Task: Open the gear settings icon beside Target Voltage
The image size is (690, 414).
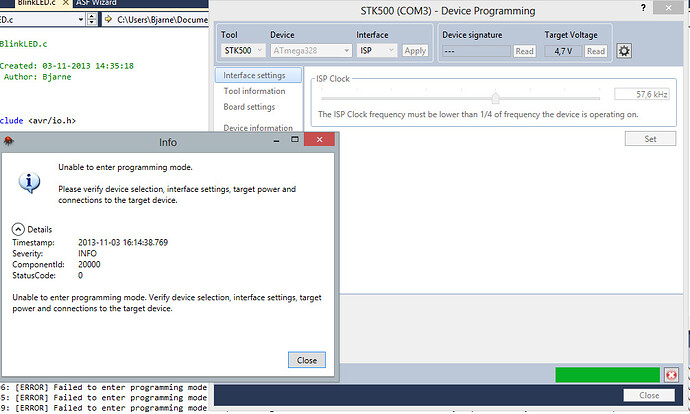Action: (x=624, y=51)
